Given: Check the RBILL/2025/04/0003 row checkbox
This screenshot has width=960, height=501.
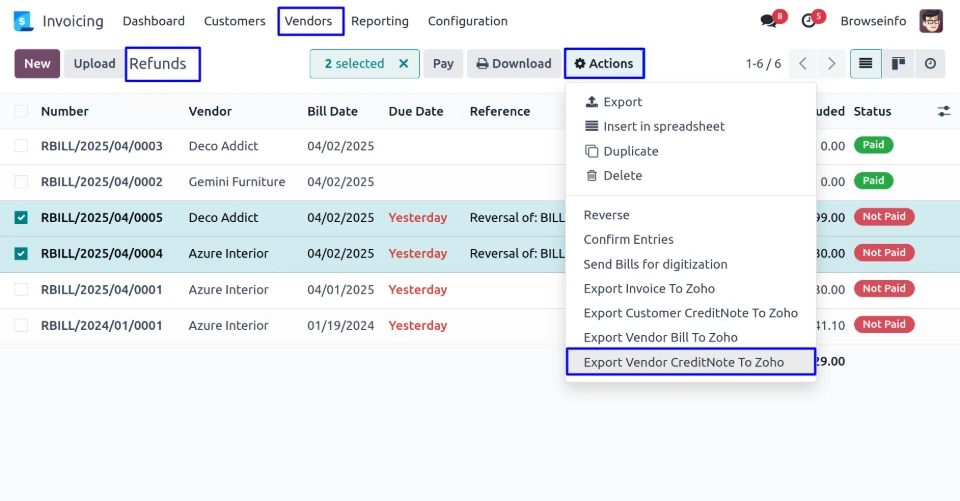Looking at the screenshot, I should click(21, 146).
